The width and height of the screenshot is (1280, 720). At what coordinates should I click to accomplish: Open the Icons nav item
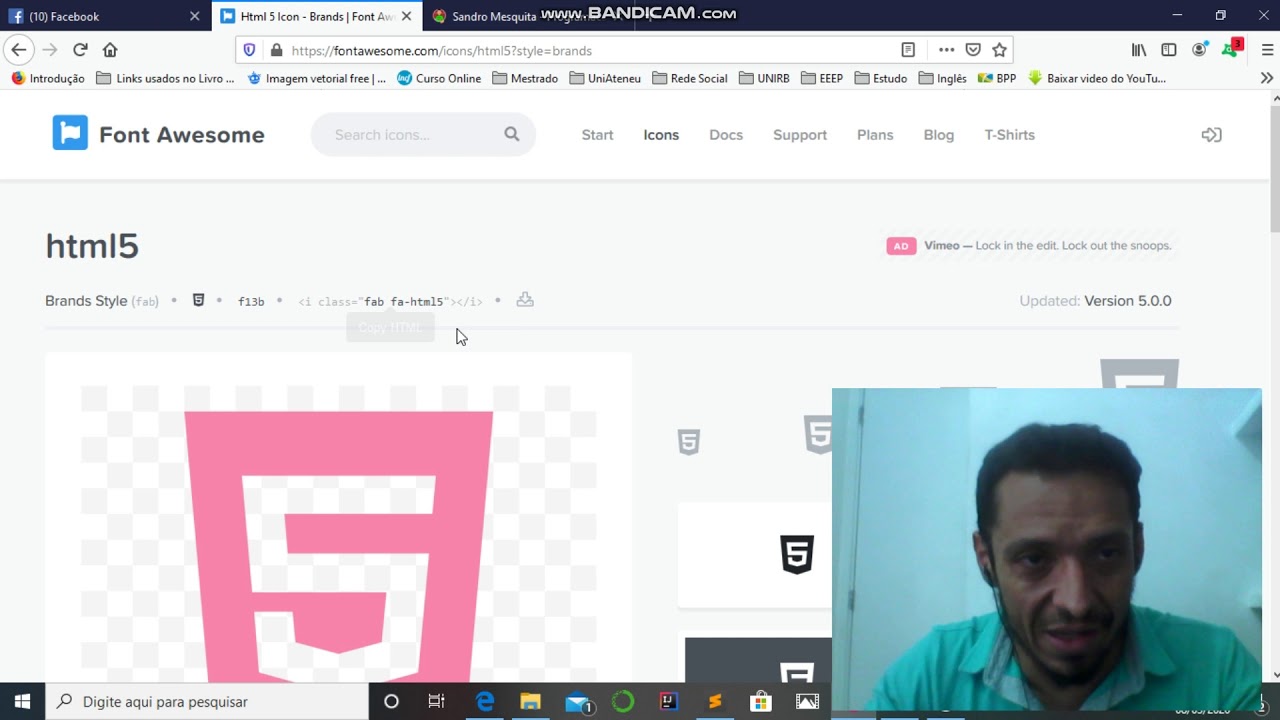[x=661, y=135]
